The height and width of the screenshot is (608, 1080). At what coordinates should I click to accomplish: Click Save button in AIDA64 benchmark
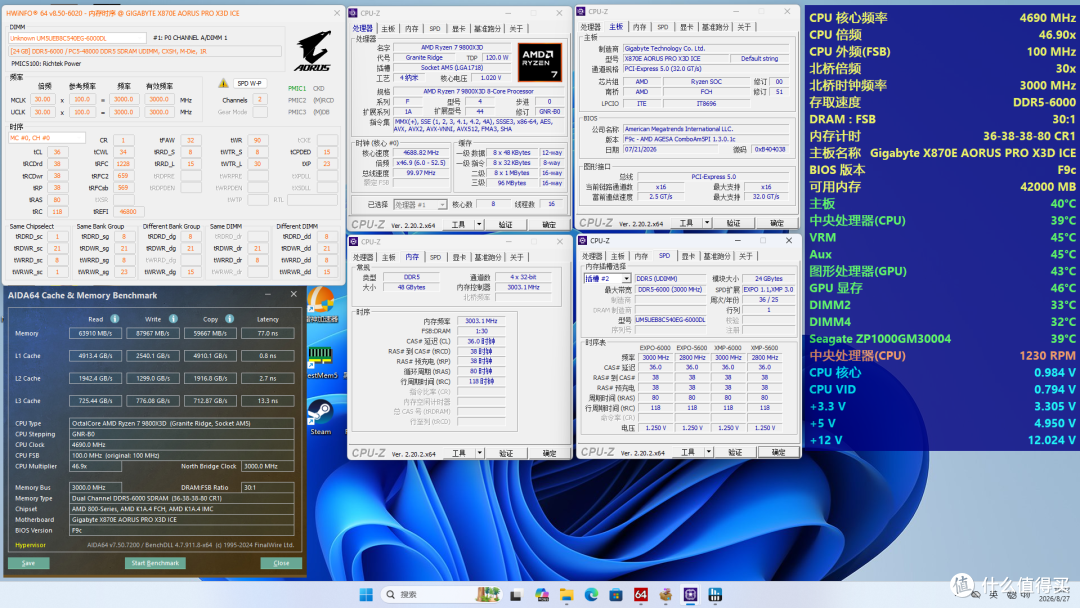(28, 563)
